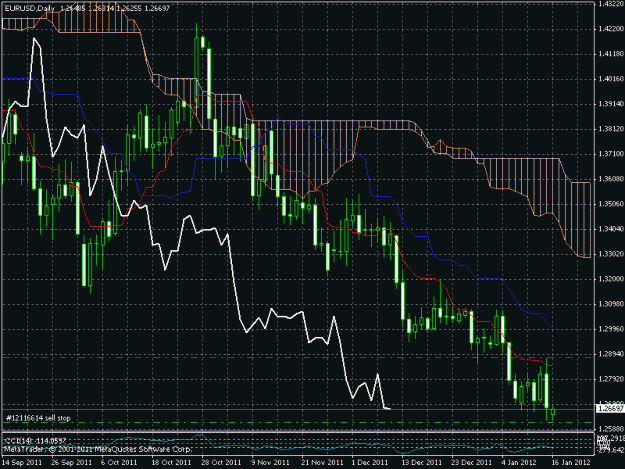Click the 1 Dec 2011 date label
The width and height of the screenshot is (625, 469).
pyautogui.click(x=370, y=463)
